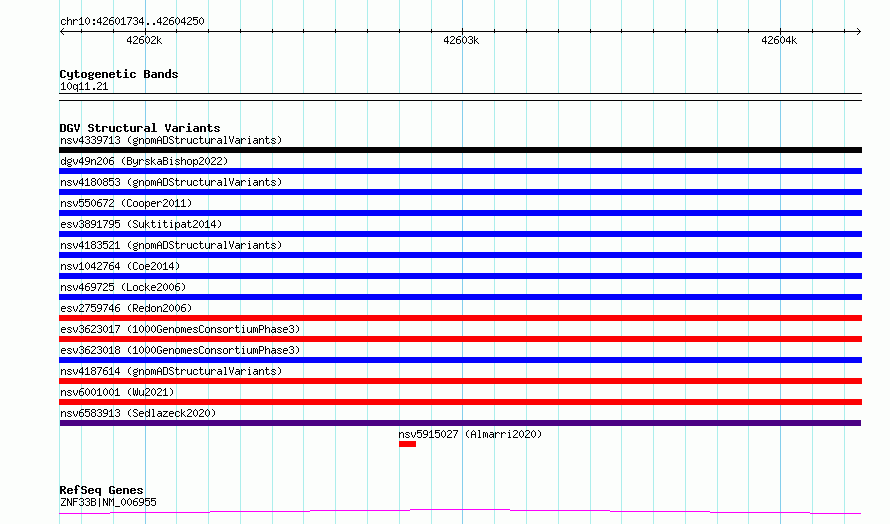Select the blue esv3891795 Suktitipat2014 bar
The height and width of the screenshot is (524, 890).
coord(460,234)
